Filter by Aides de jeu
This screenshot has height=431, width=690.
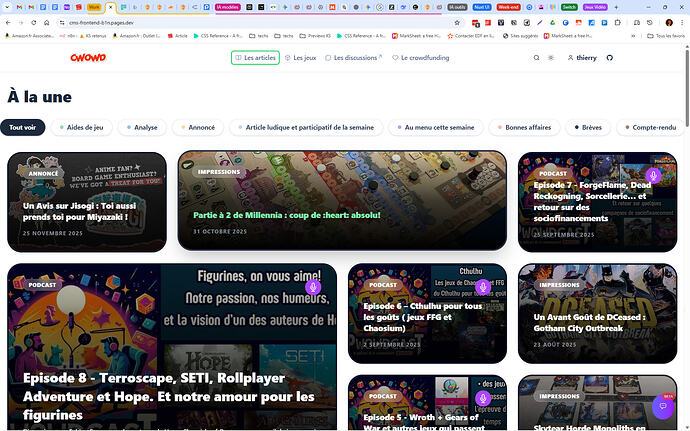pos(81,127)
